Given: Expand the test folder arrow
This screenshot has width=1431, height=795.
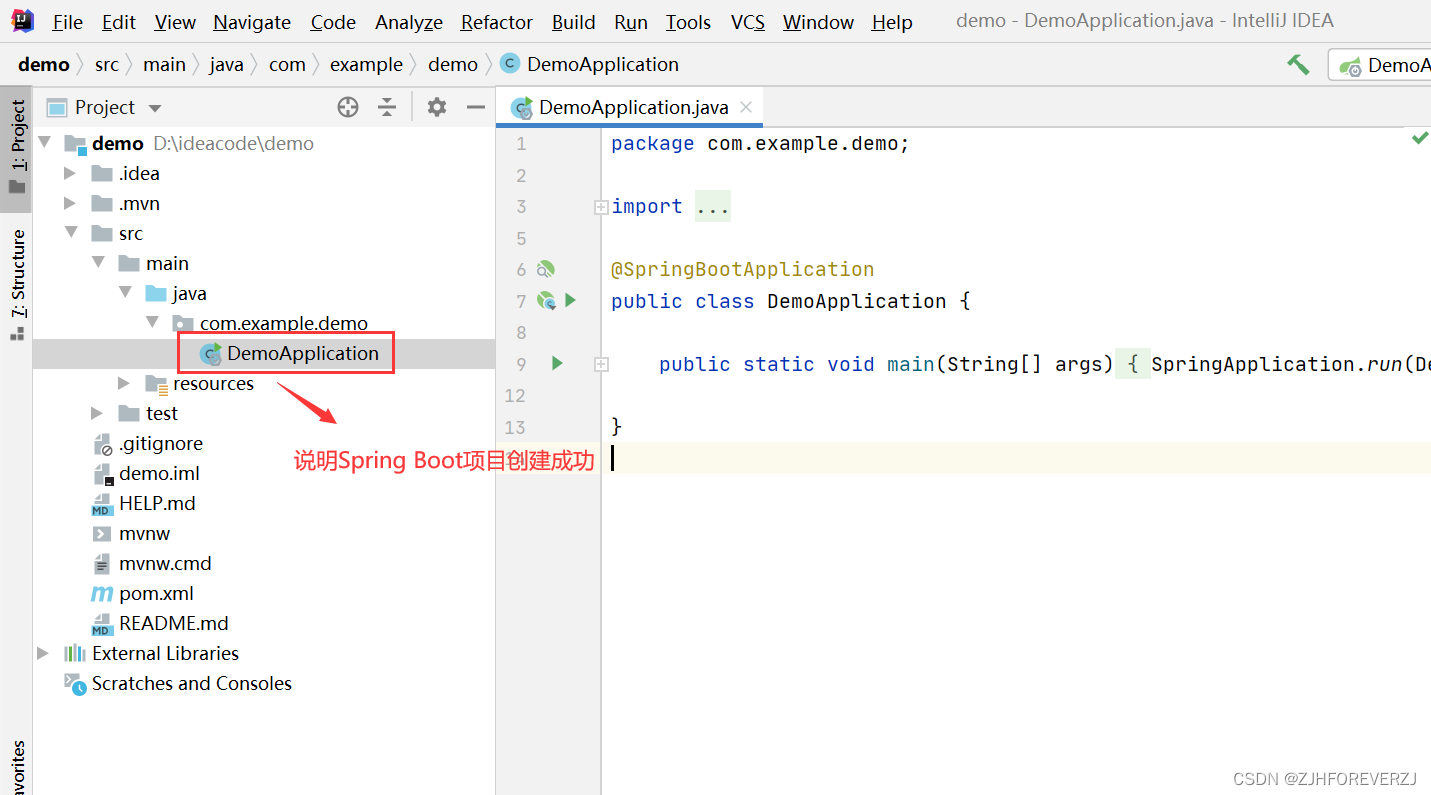Looking at the screenshot, I should pos(97,413).
